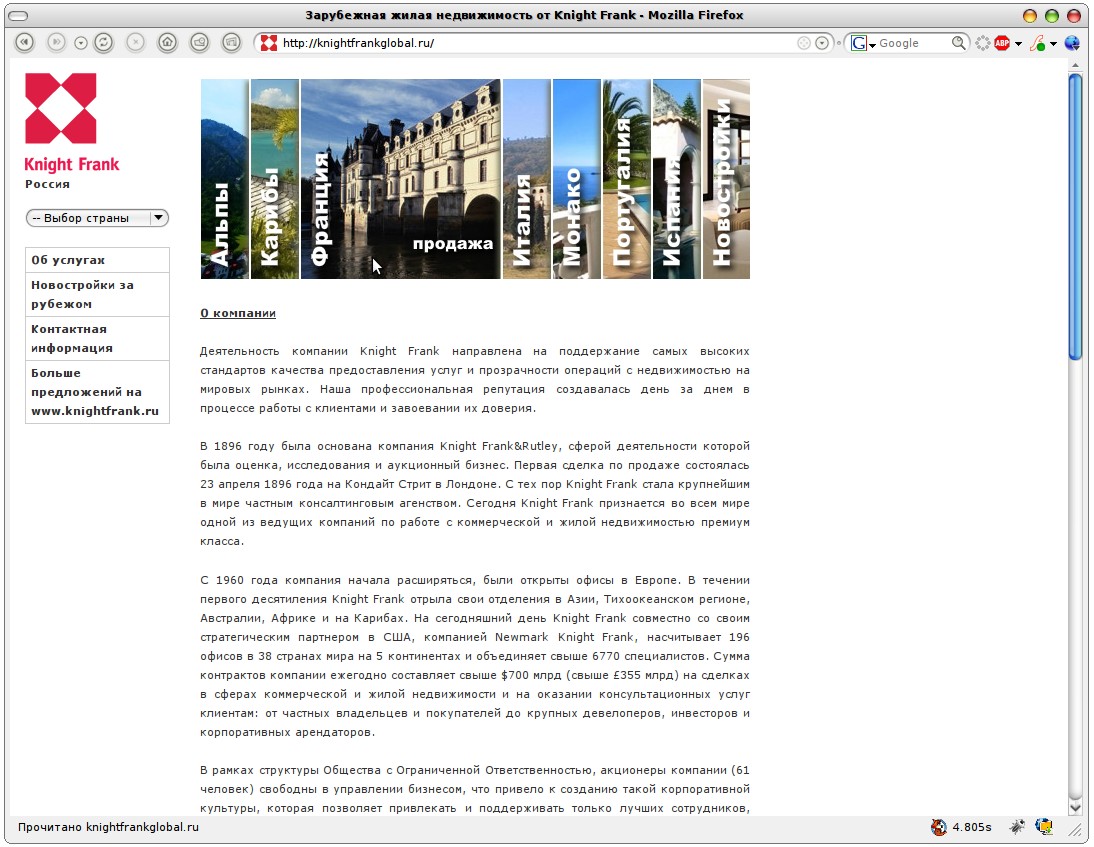Open the browser Home page
Screen dimensions: 1094x847
click(167, 42)
